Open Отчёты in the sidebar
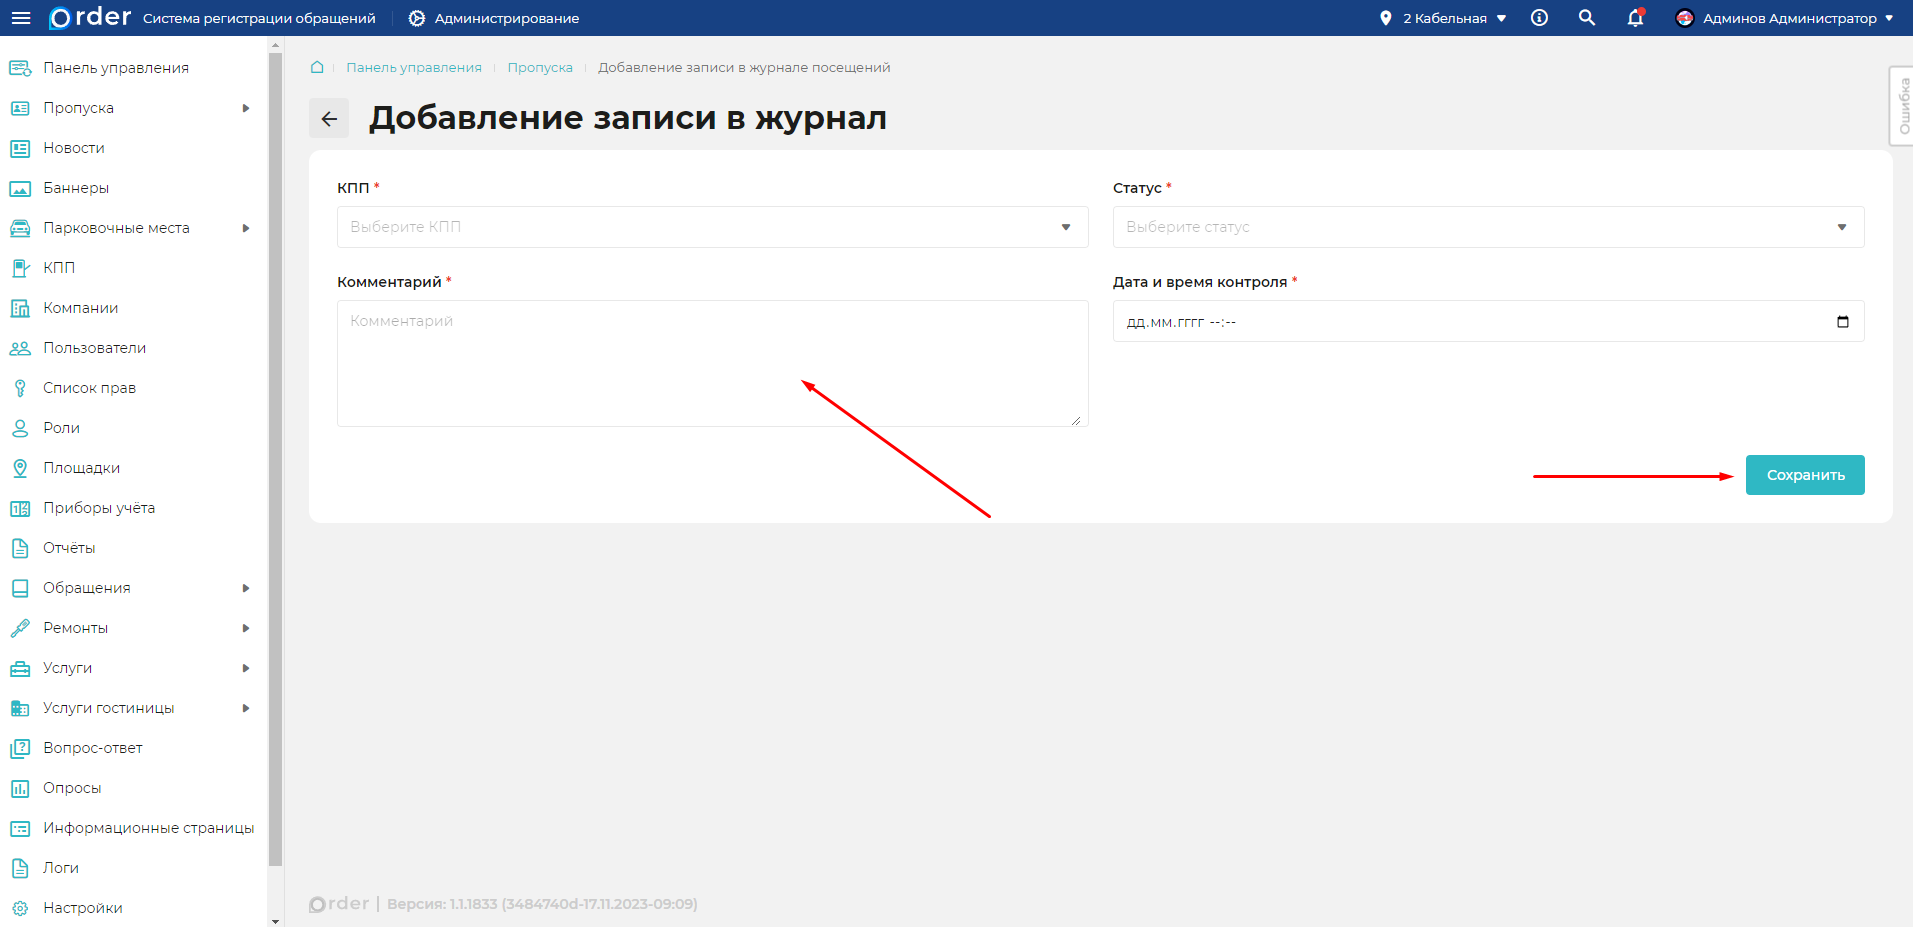The image size is (1913, 927). (69, 548)
